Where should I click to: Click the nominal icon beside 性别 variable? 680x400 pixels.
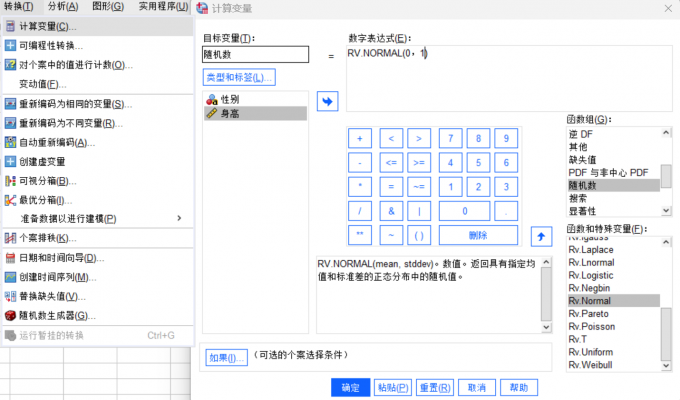pyautogui.click(x=212, y=99)
